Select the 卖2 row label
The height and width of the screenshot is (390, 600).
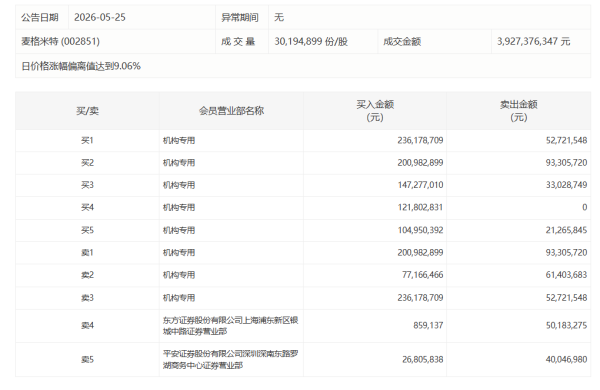coord(87,275)
